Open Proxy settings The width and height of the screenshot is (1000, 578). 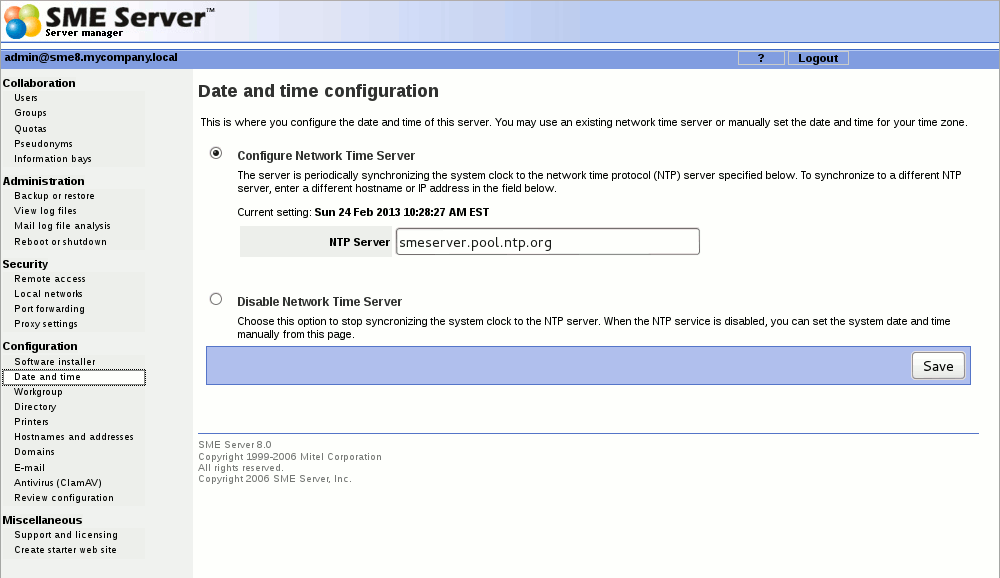[46, 324]
